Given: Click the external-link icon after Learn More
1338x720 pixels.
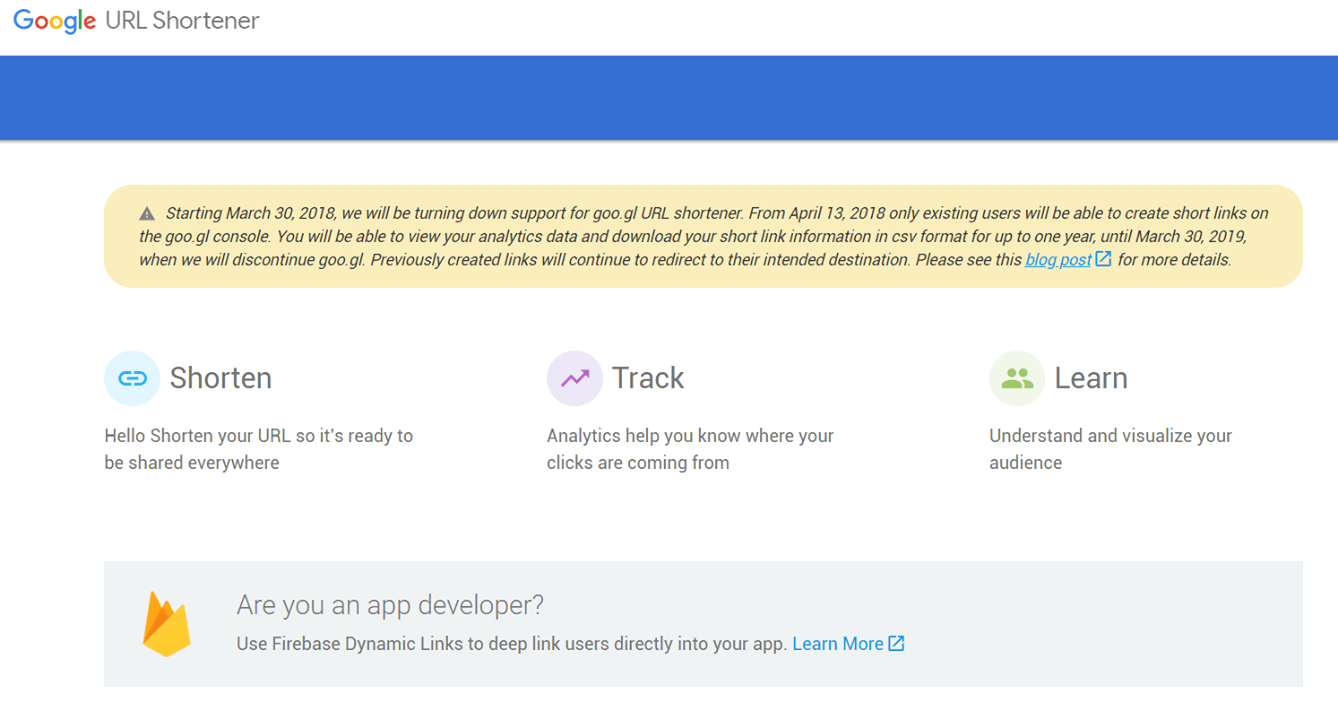Looking at the screenshot, I should click(897, 643).
